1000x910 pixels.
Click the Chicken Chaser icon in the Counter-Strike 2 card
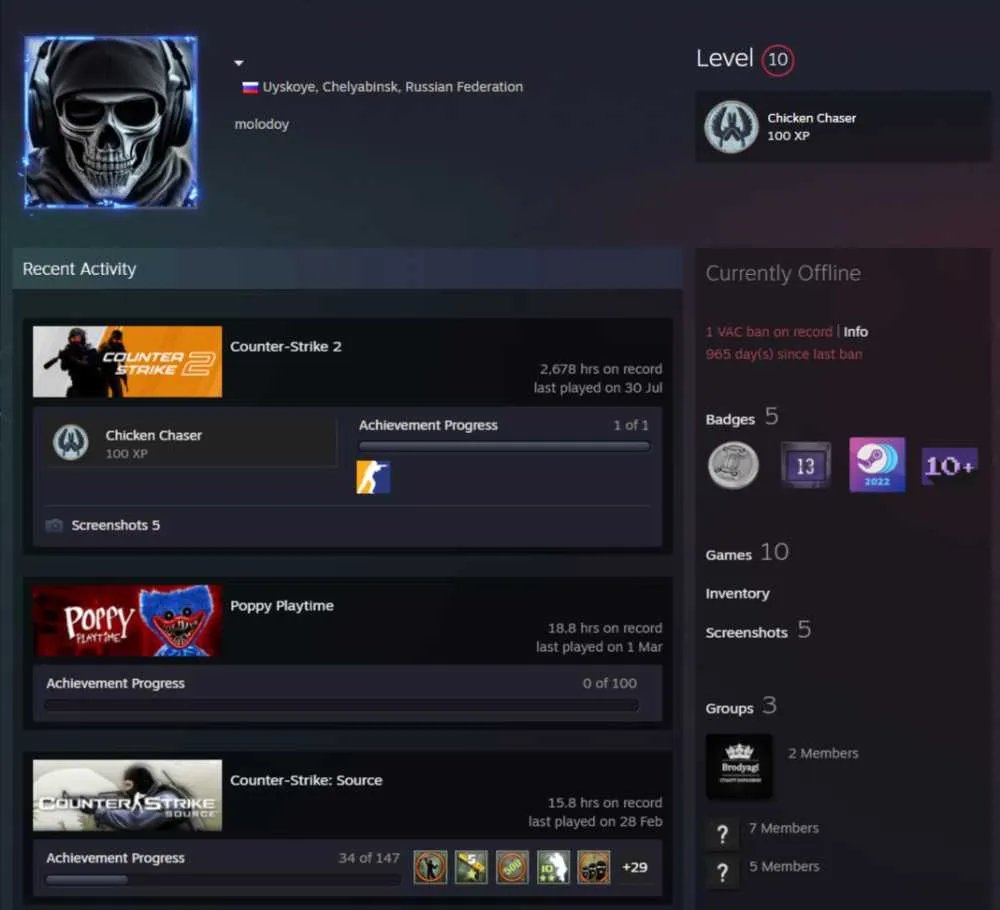(71, 442)
